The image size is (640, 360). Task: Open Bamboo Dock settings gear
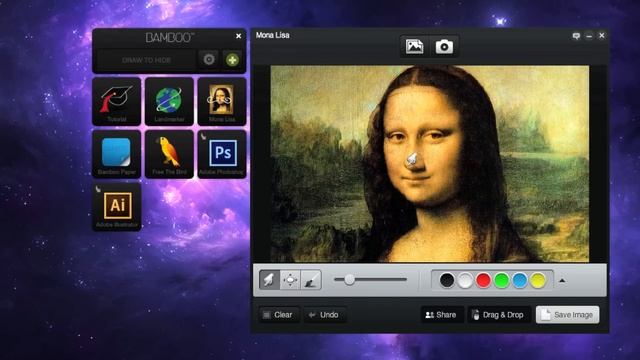[x=209, y=60]
